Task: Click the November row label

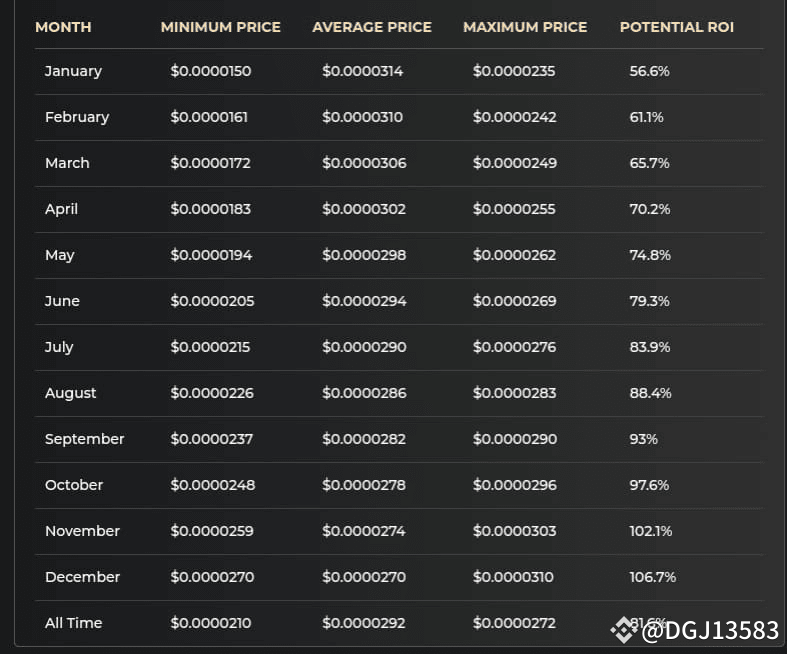Action: [x=82, y=531]
